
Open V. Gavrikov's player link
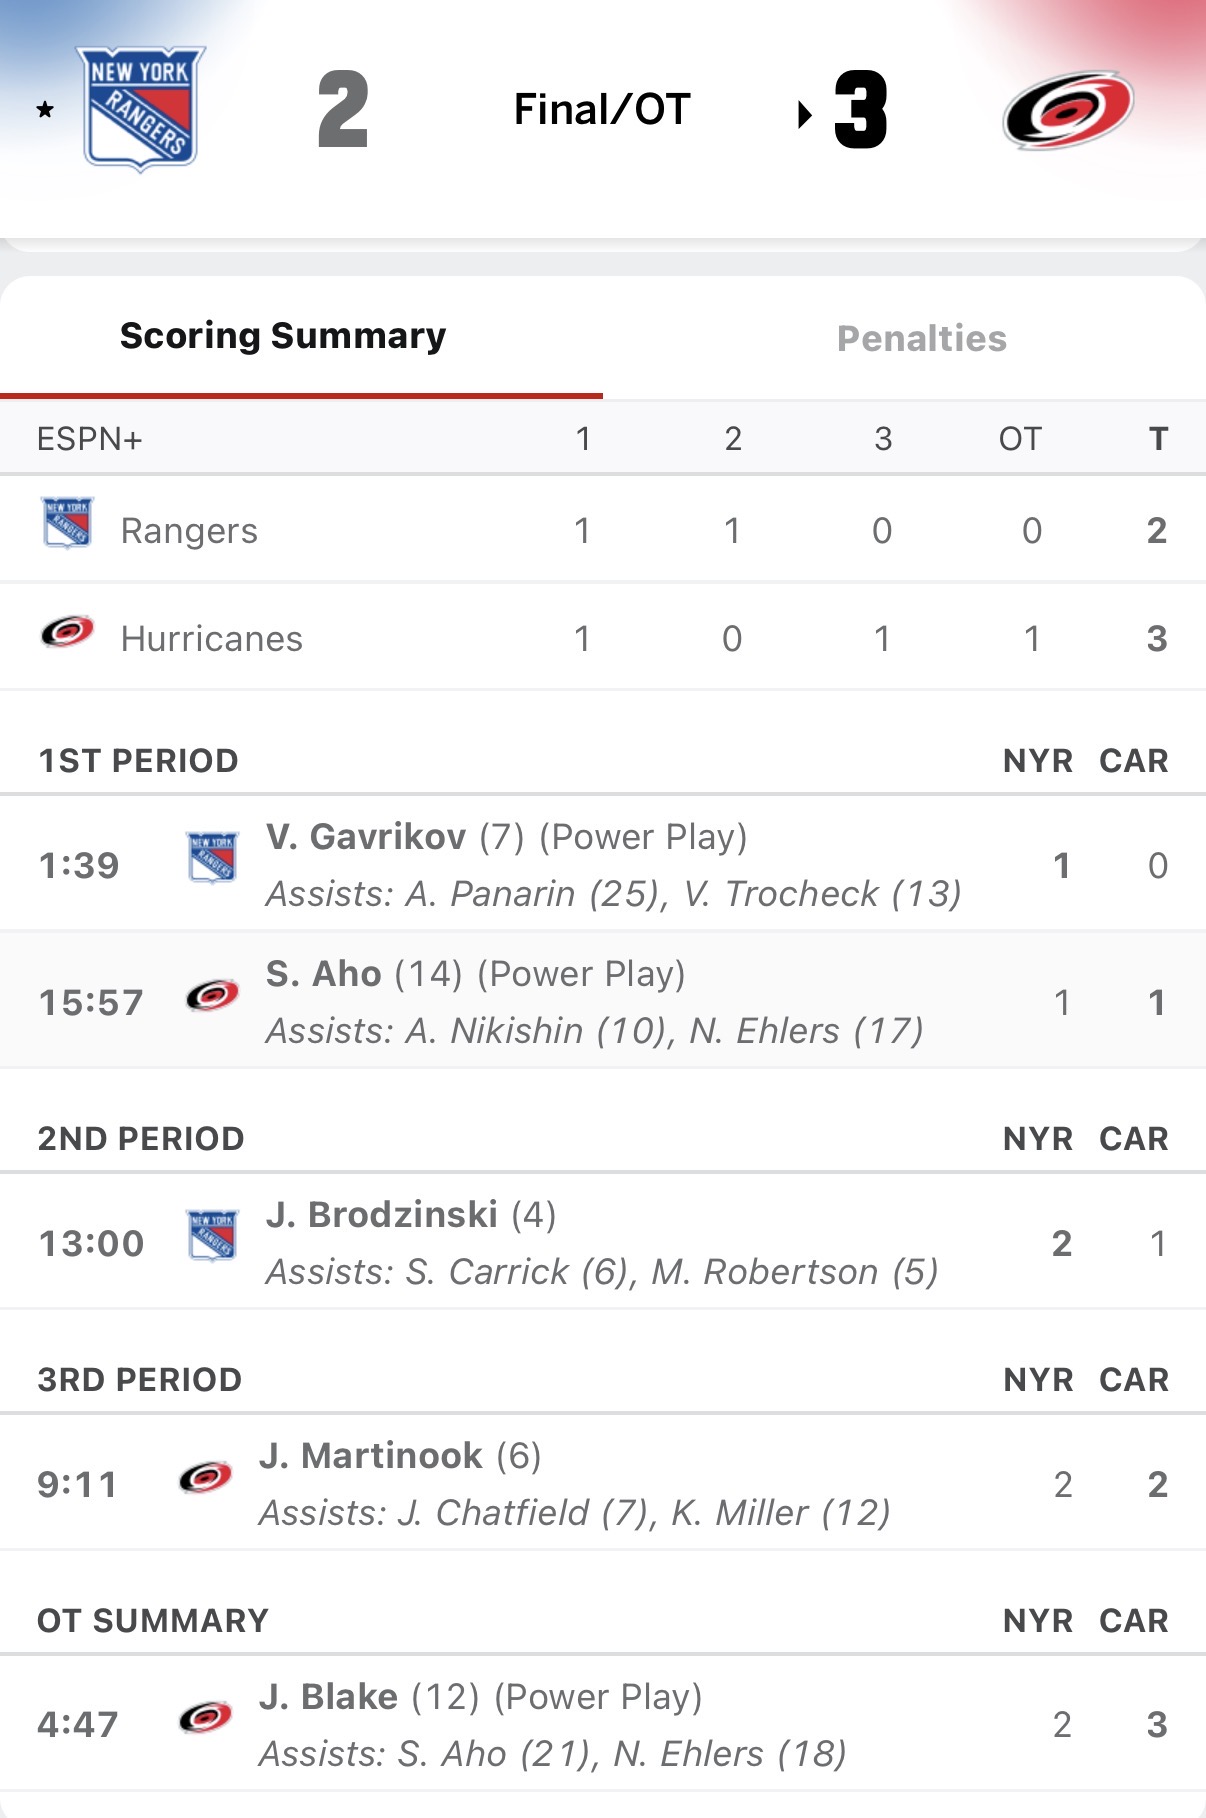[x=366, y=837]
